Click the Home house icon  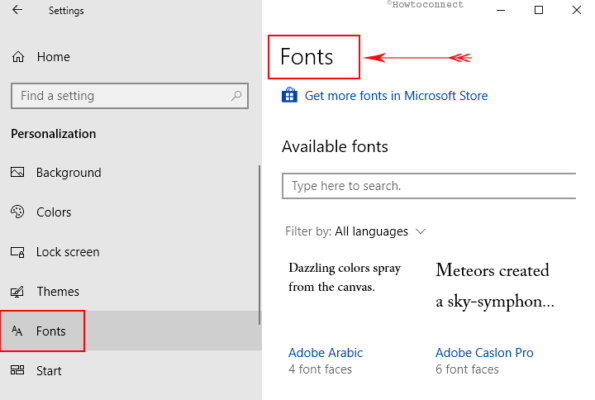point(18,57)
